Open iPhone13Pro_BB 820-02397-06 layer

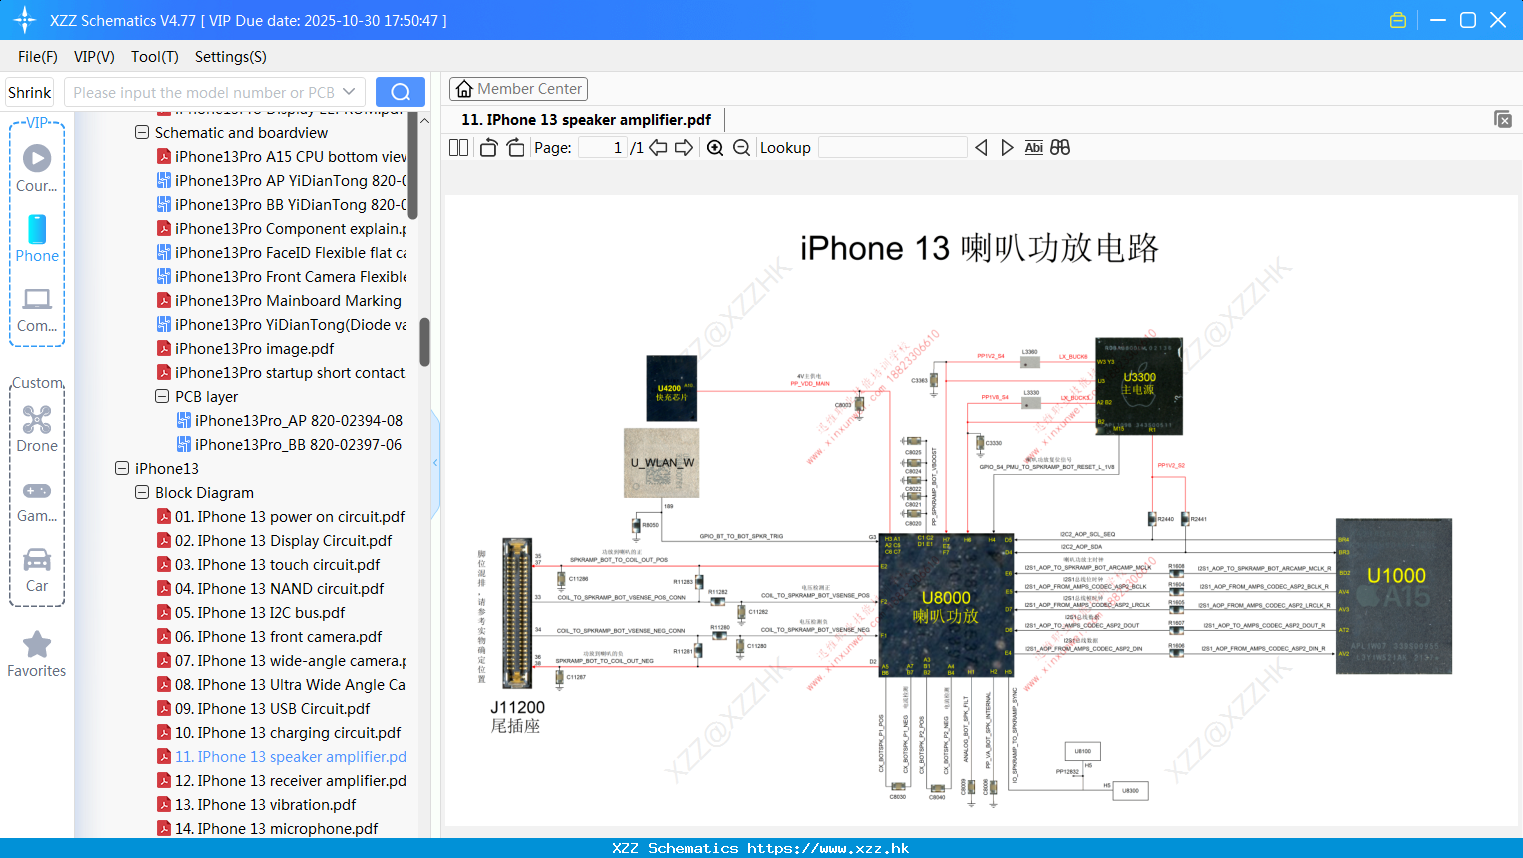click(x=289, y=444)
